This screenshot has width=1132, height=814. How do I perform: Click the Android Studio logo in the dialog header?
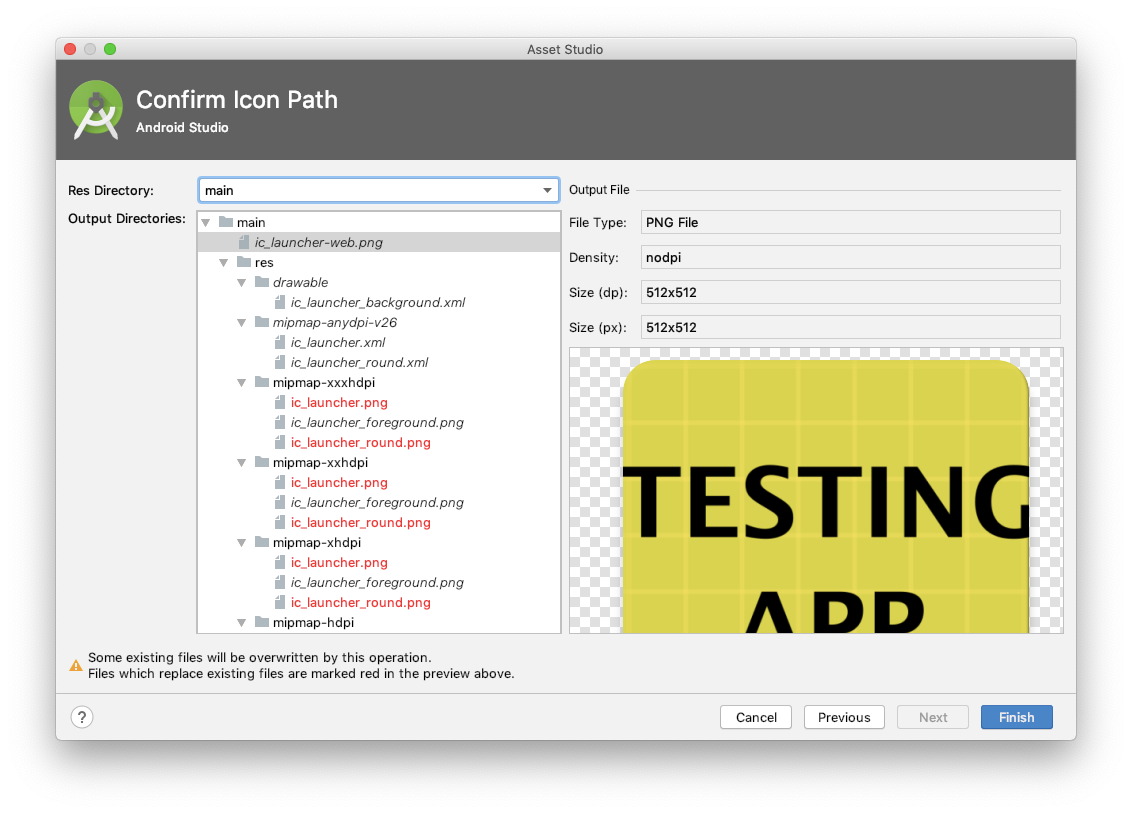[95, 110]
